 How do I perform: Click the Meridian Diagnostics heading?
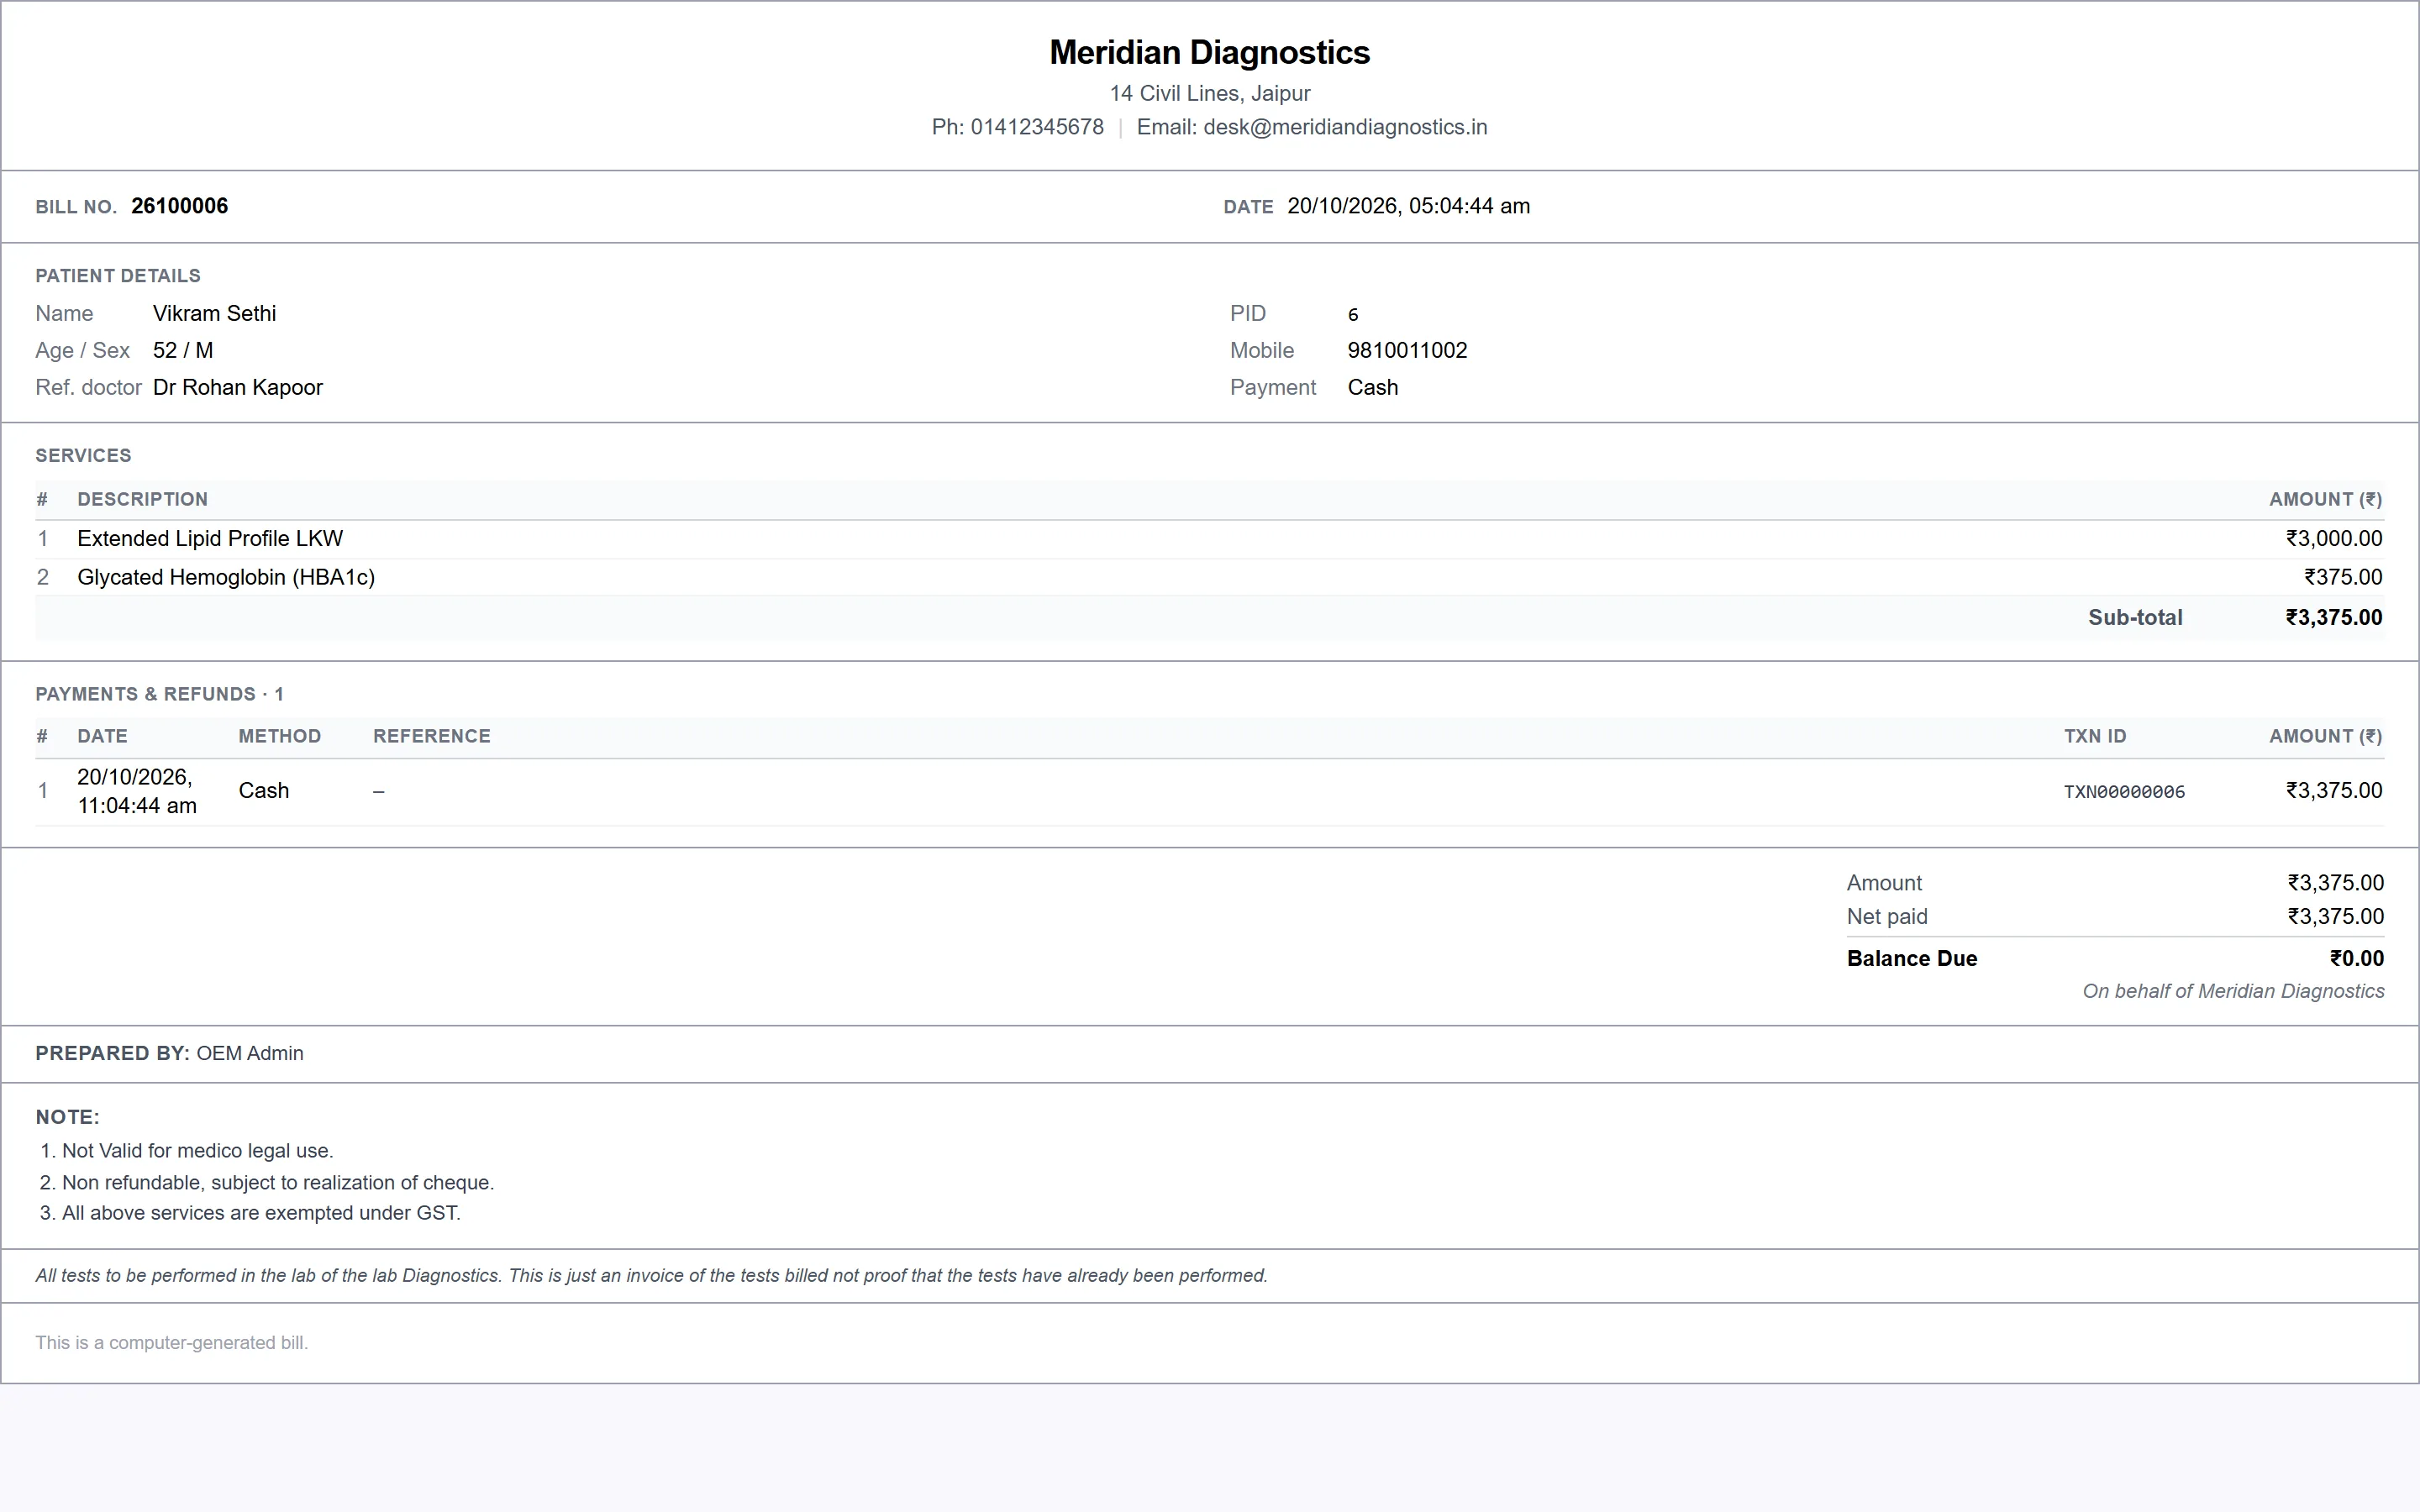click(x=1209, y=52)
